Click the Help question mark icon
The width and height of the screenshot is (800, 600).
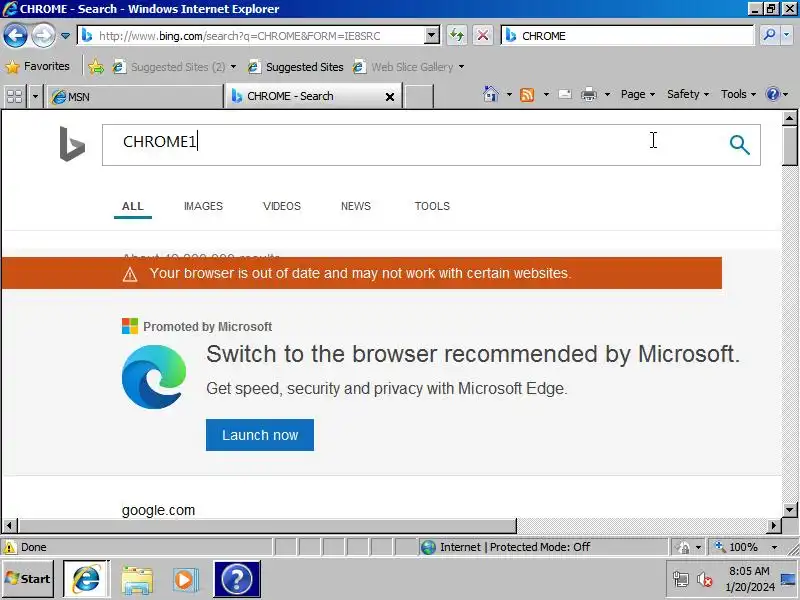click(x=773, y=94)
